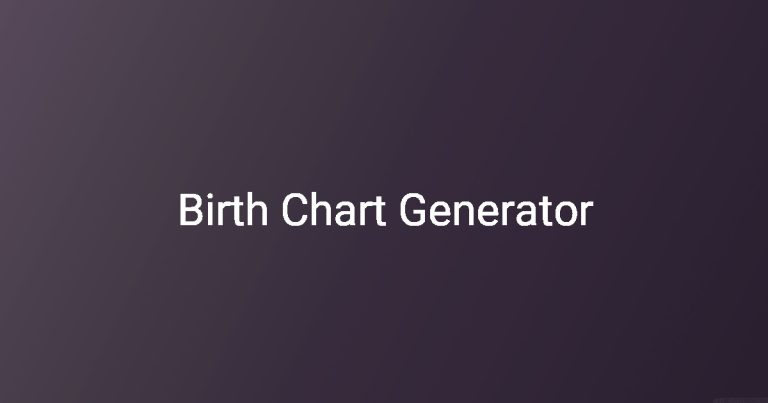Click the space between Chart and Generator
This screenshot has width=768, height=403.
393,210
